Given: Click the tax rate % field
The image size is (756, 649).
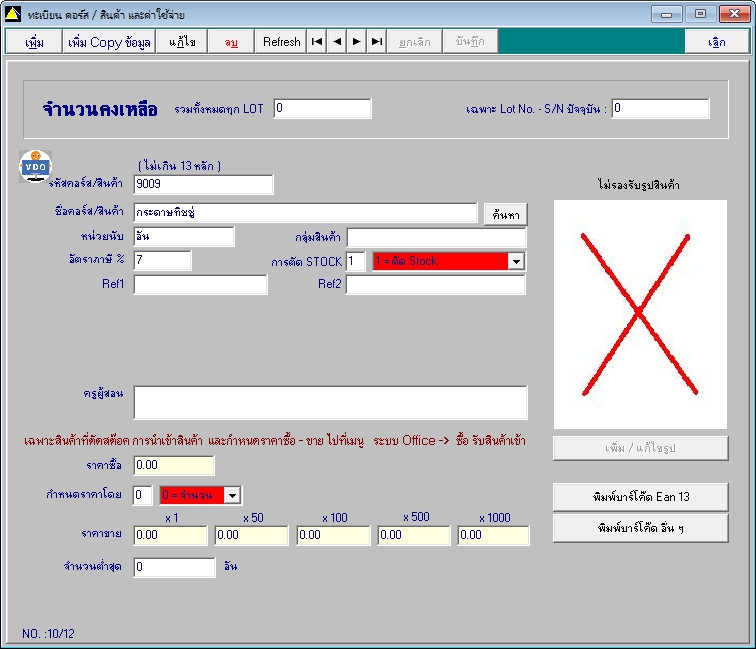Looking at the screenshot, I should [x=162, y=260].
